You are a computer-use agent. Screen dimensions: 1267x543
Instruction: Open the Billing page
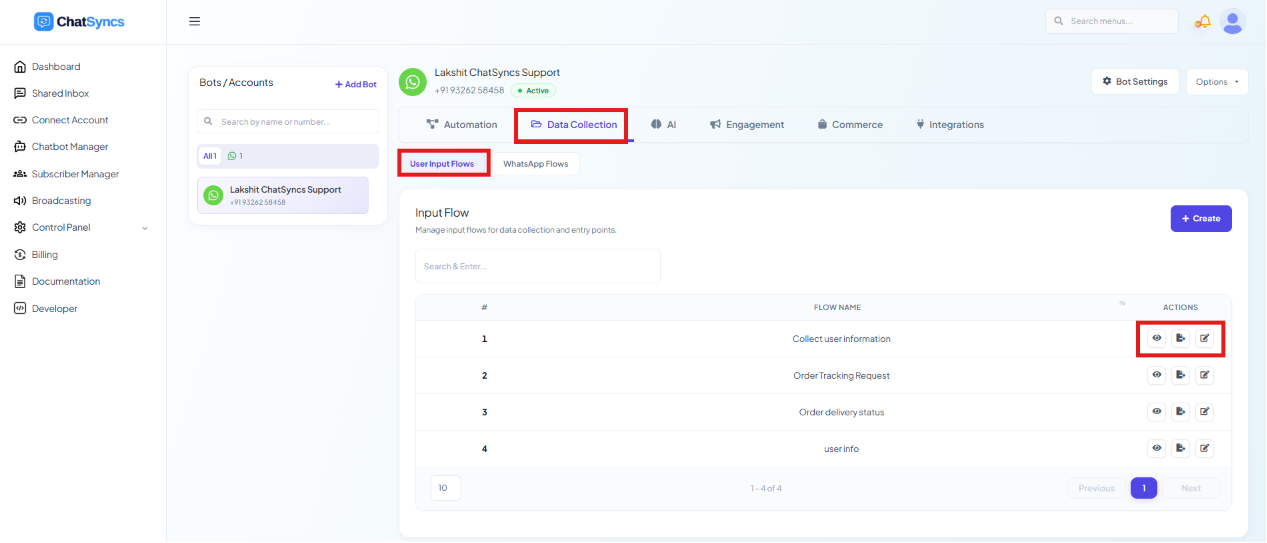click(x=45, y=255)
